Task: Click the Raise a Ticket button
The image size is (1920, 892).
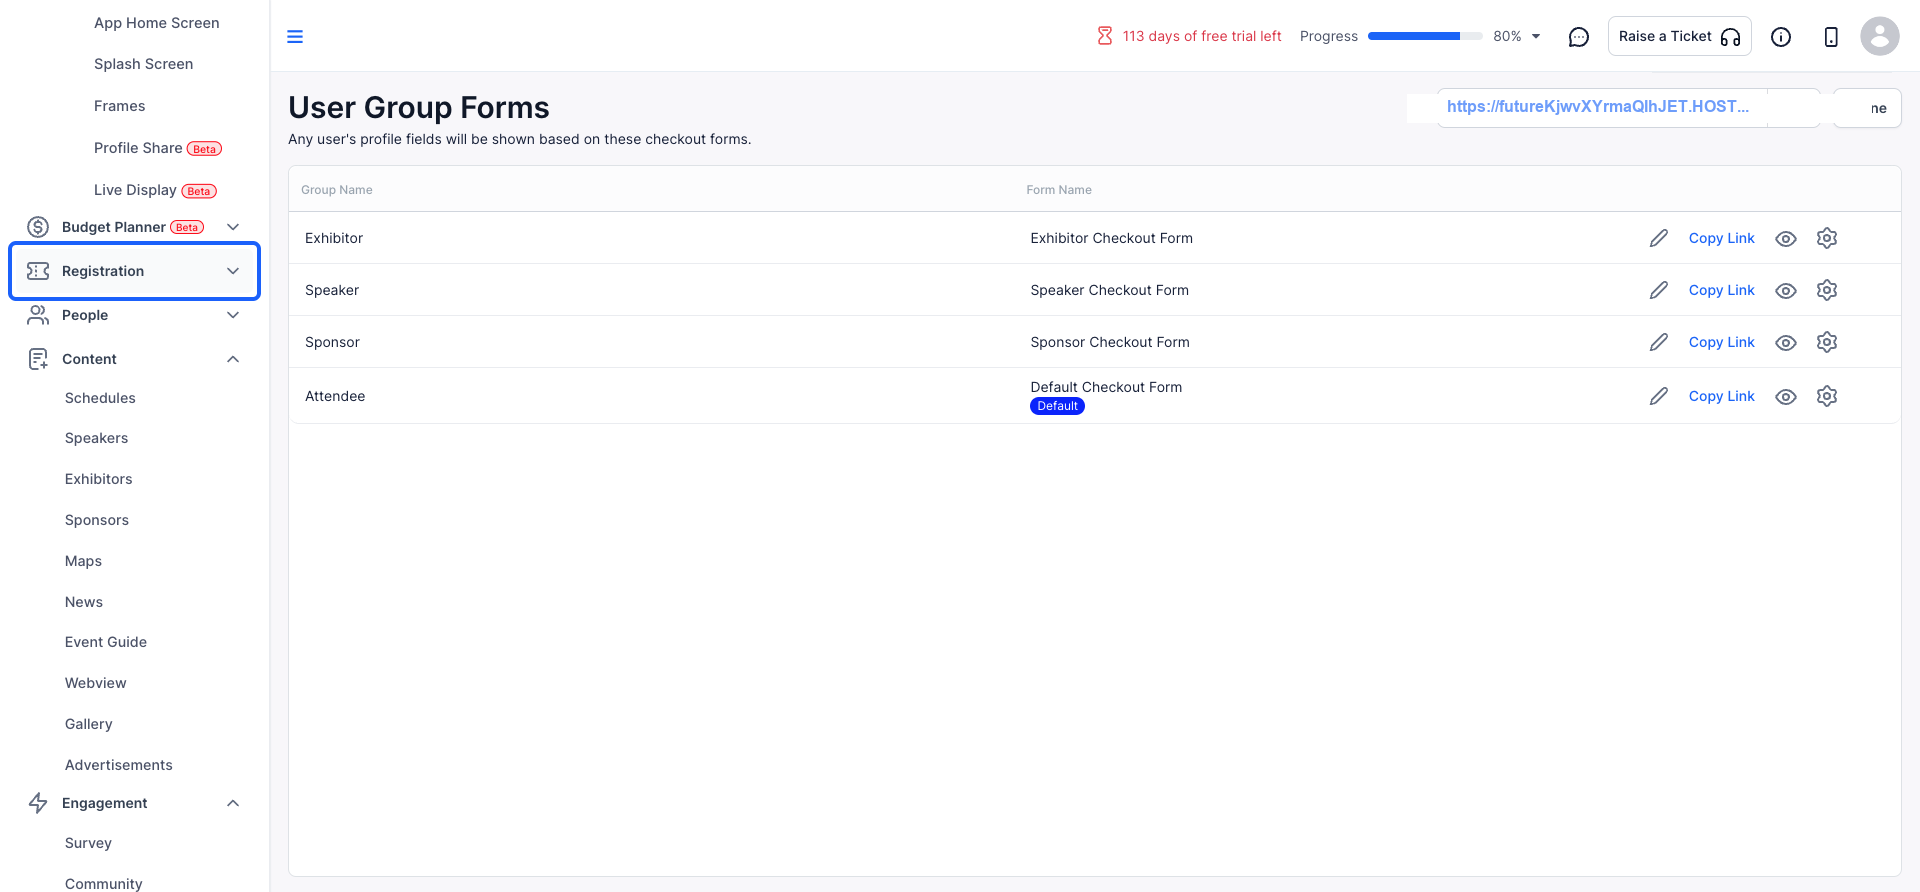Action: pos(1680,36)
